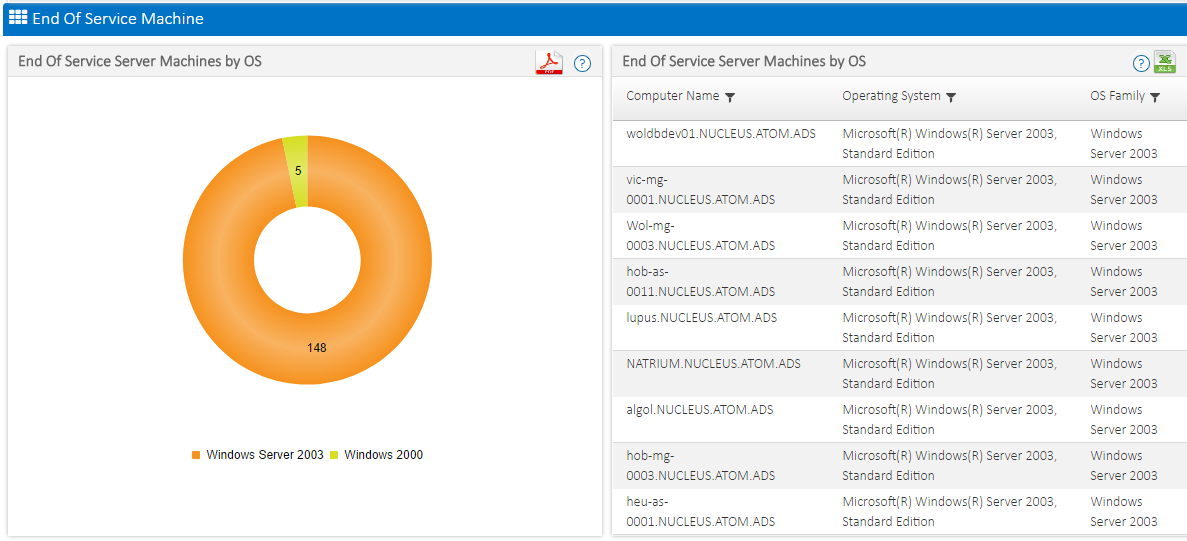Toggle Windows 2000 legend entry
The height and width of the screenshot is (541, 1187).
[x=376, y=455]
